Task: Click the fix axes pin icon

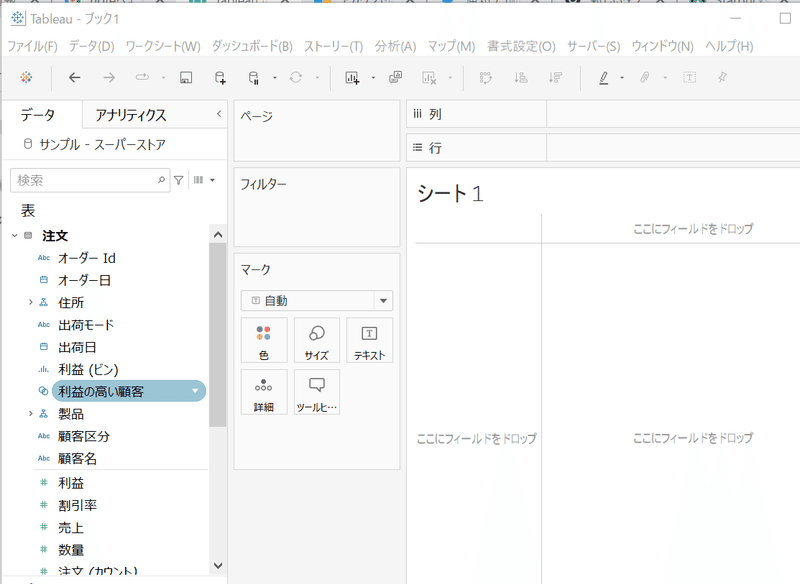Action: [x=722, y=78]
